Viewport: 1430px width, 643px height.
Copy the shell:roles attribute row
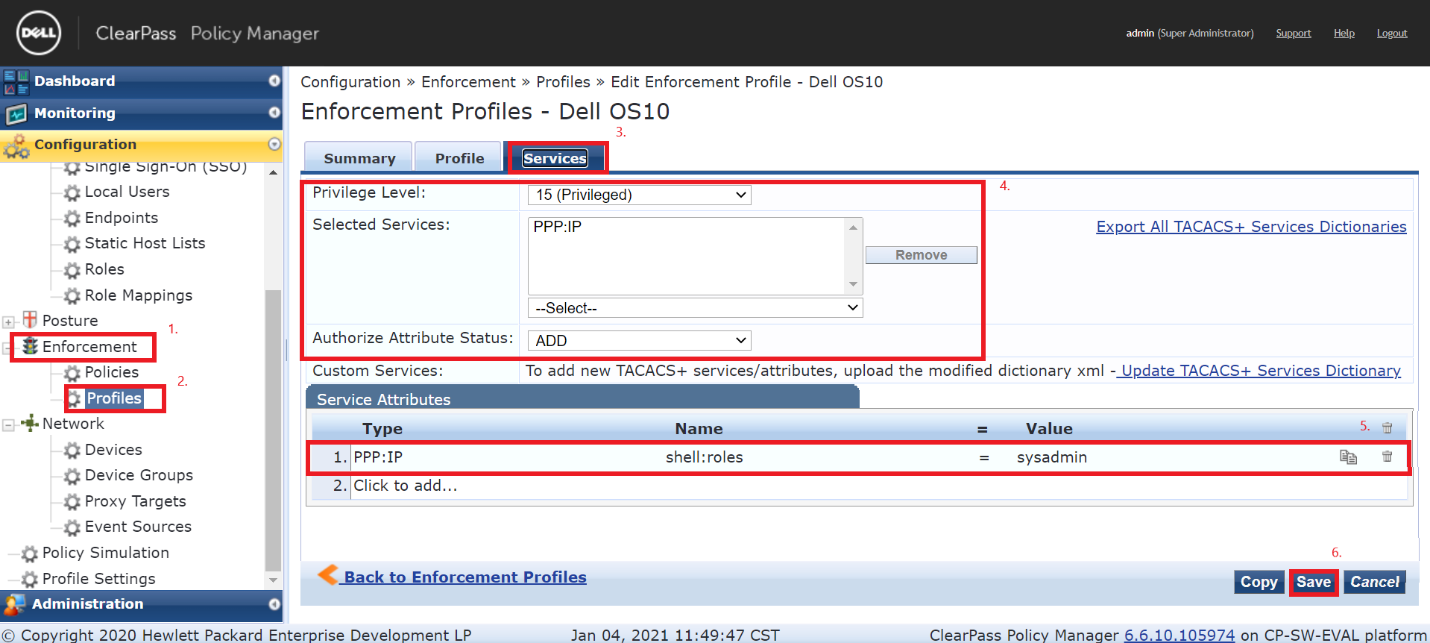[x=1349, y=457]
